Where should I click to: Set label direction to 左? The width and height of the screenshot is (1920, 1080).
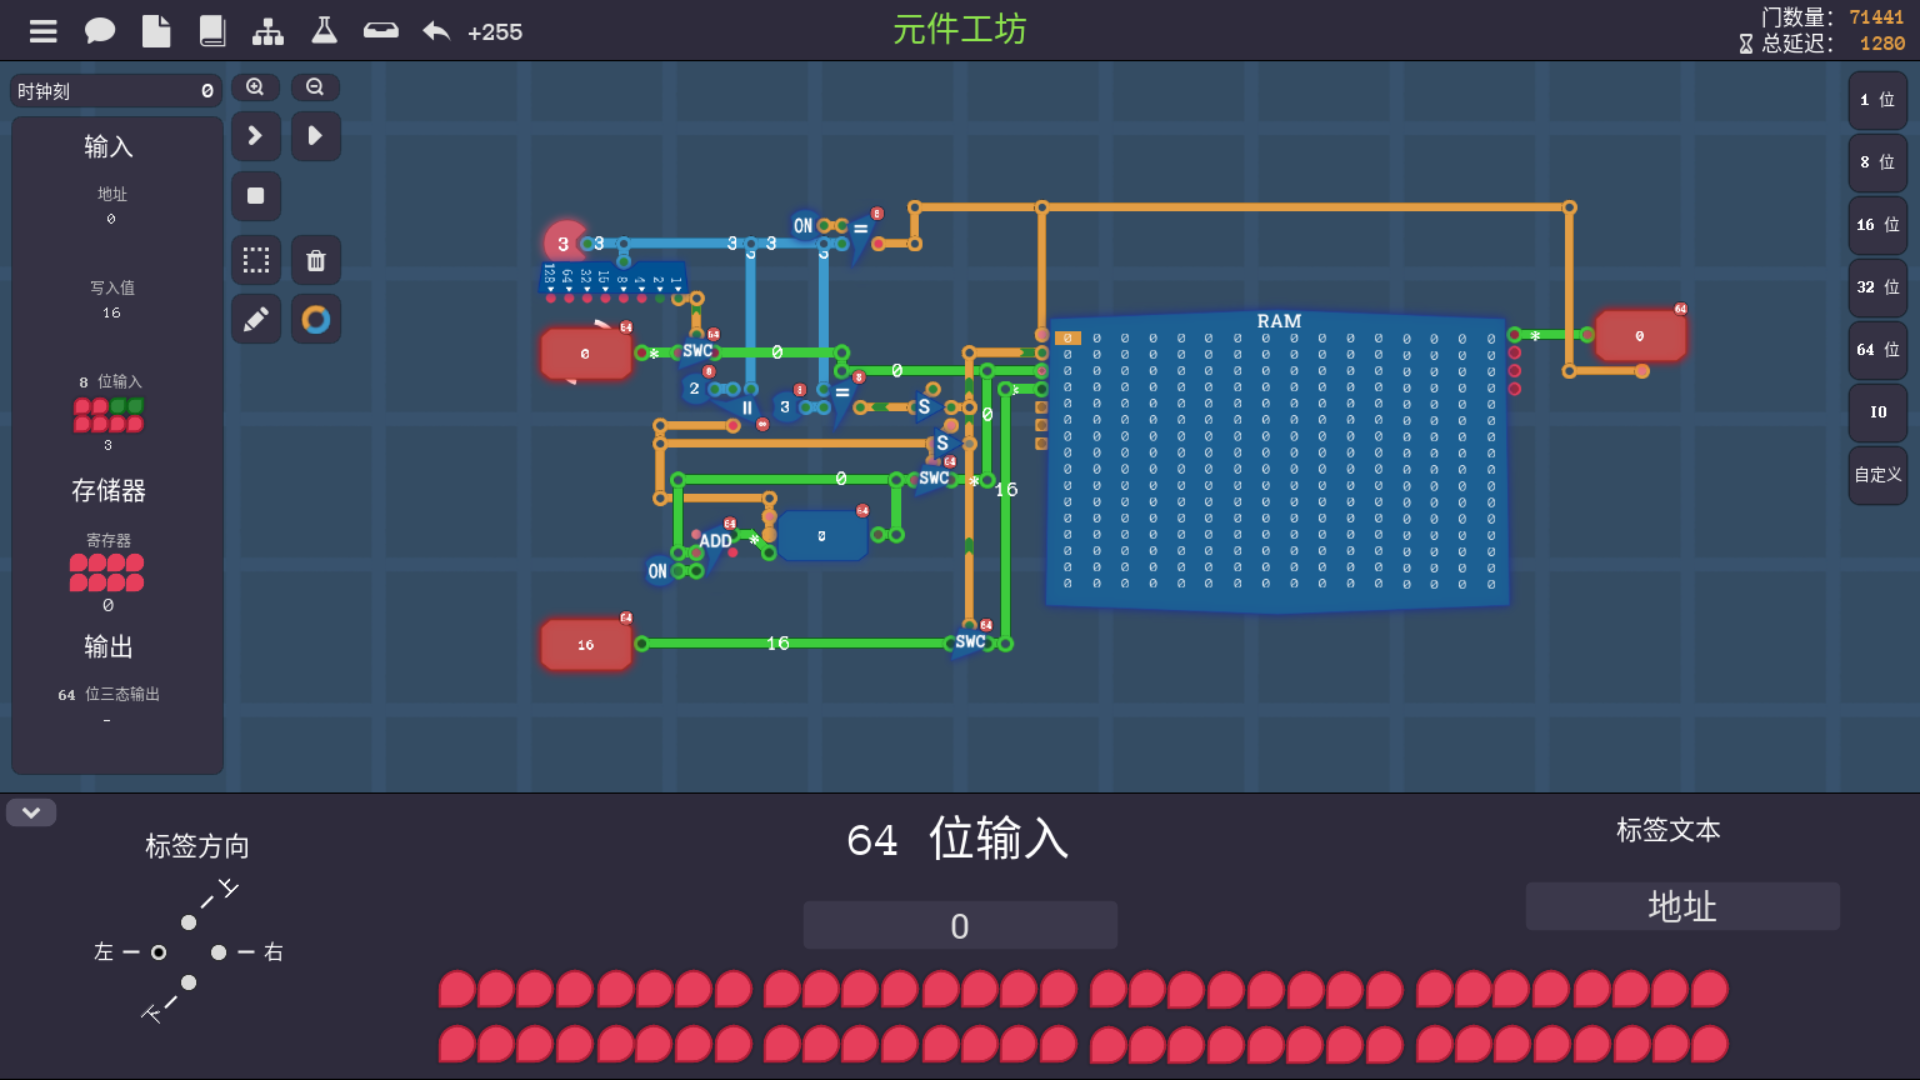[x=158, y=952]
